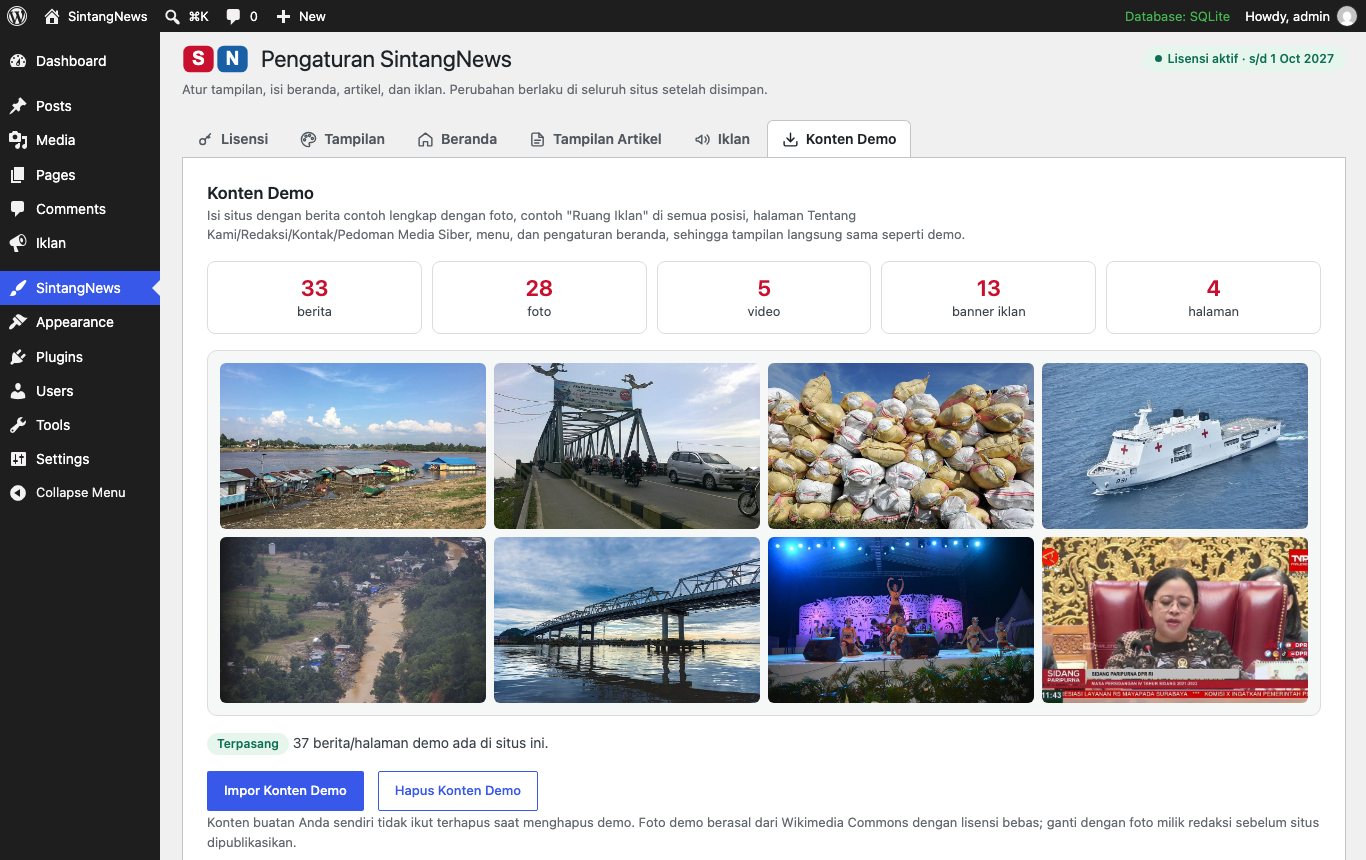
Task: Click the 13 banner iklan stat card
Action: tap(988, 298)
